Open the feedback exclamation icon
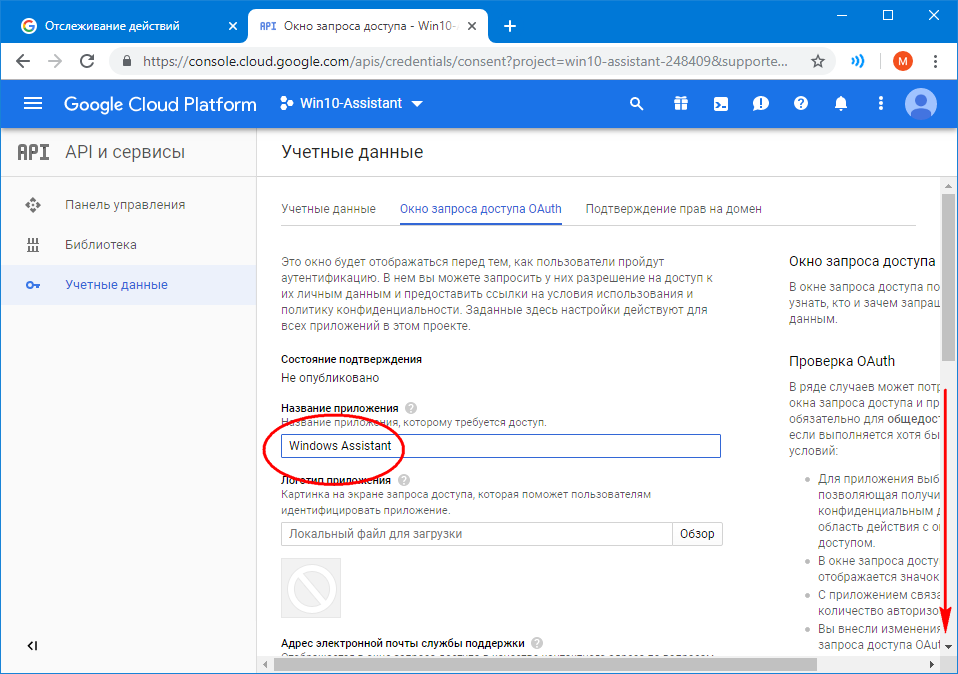 pyautogui.click(x=761, y=104)
